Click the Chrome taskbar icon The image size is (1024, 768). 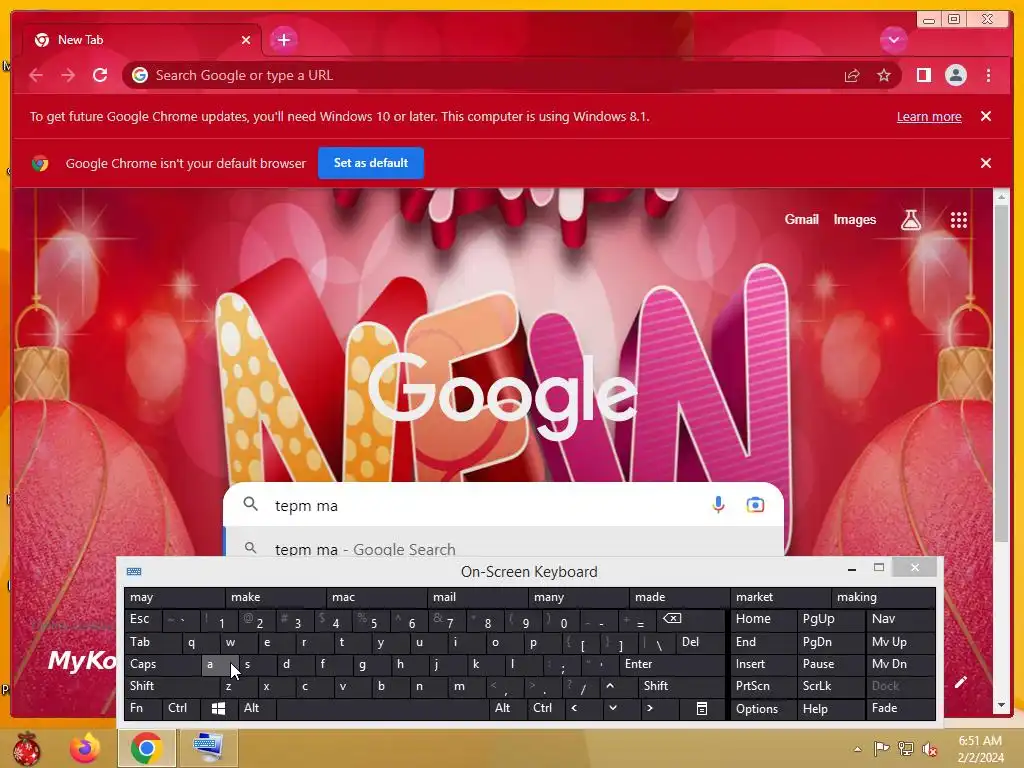pos(146,748)
